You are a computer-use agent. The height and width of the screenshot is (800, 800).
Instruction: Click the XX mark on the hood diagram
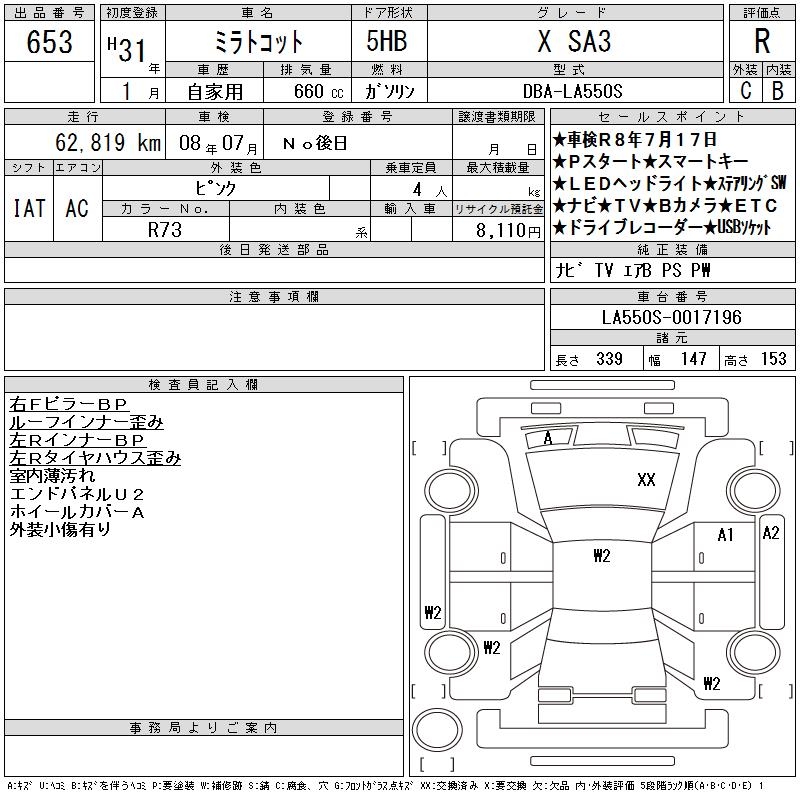click(646, 480)
